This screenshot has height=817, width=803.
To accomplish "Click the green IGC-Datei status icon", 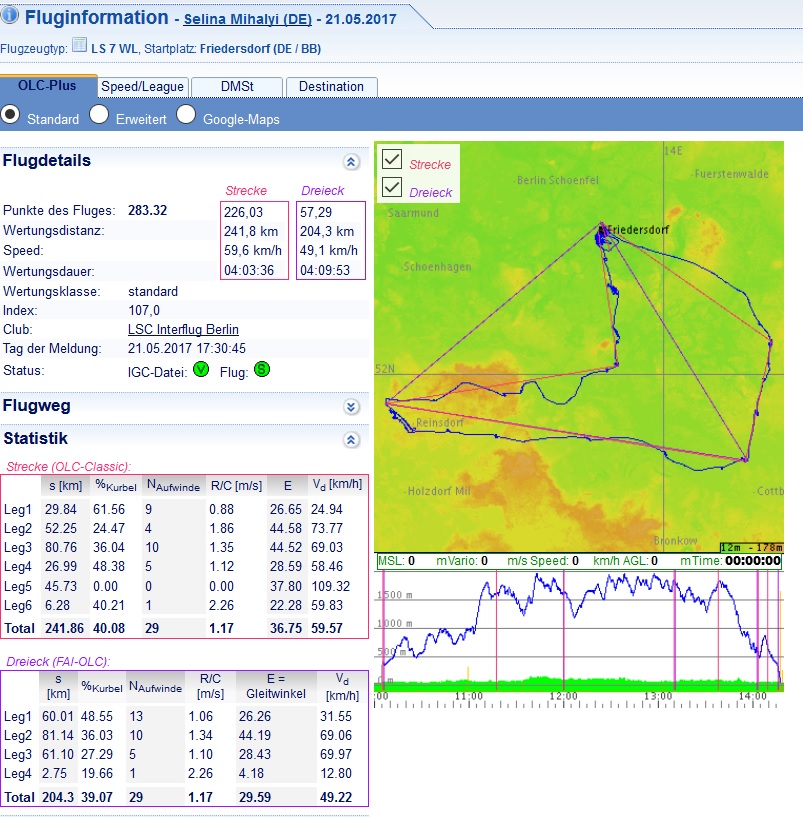I will (x=201, y=370).
